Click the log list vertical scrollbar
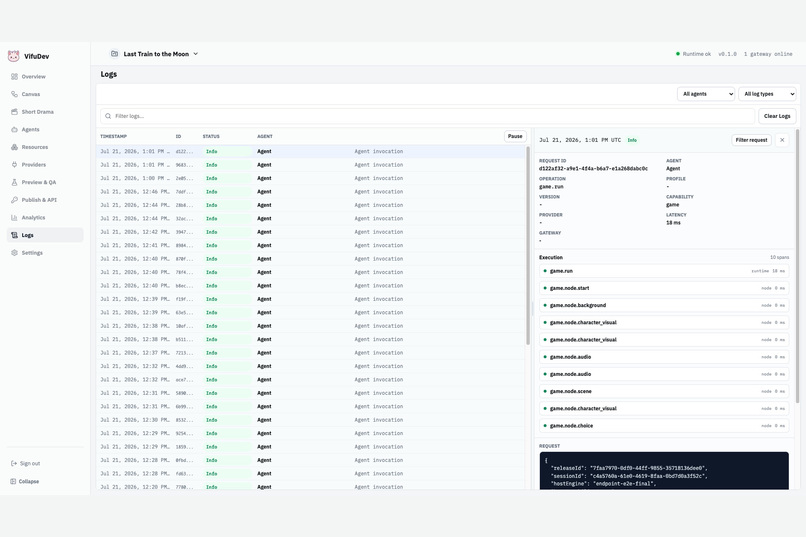Image resolution: width=806 pixels, height=537 pixels. 528,246
